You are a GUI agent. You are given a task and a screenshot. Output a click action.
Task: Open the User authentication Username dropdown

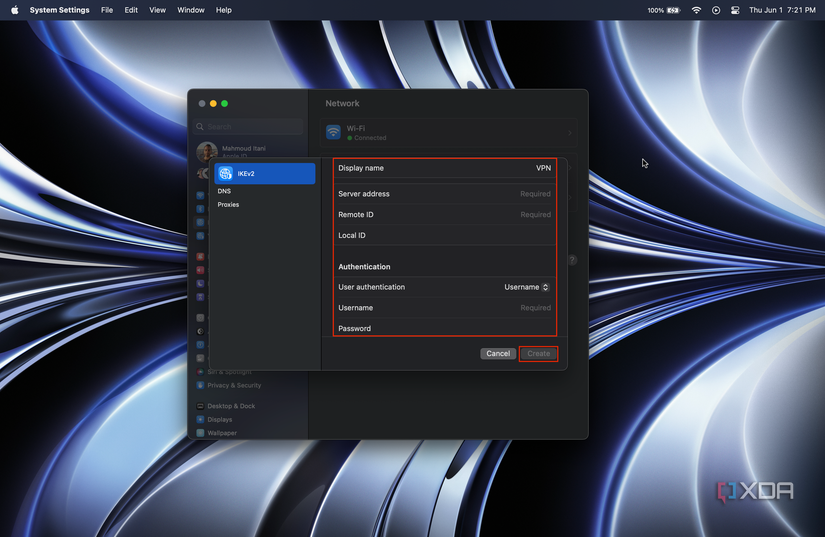526,287
